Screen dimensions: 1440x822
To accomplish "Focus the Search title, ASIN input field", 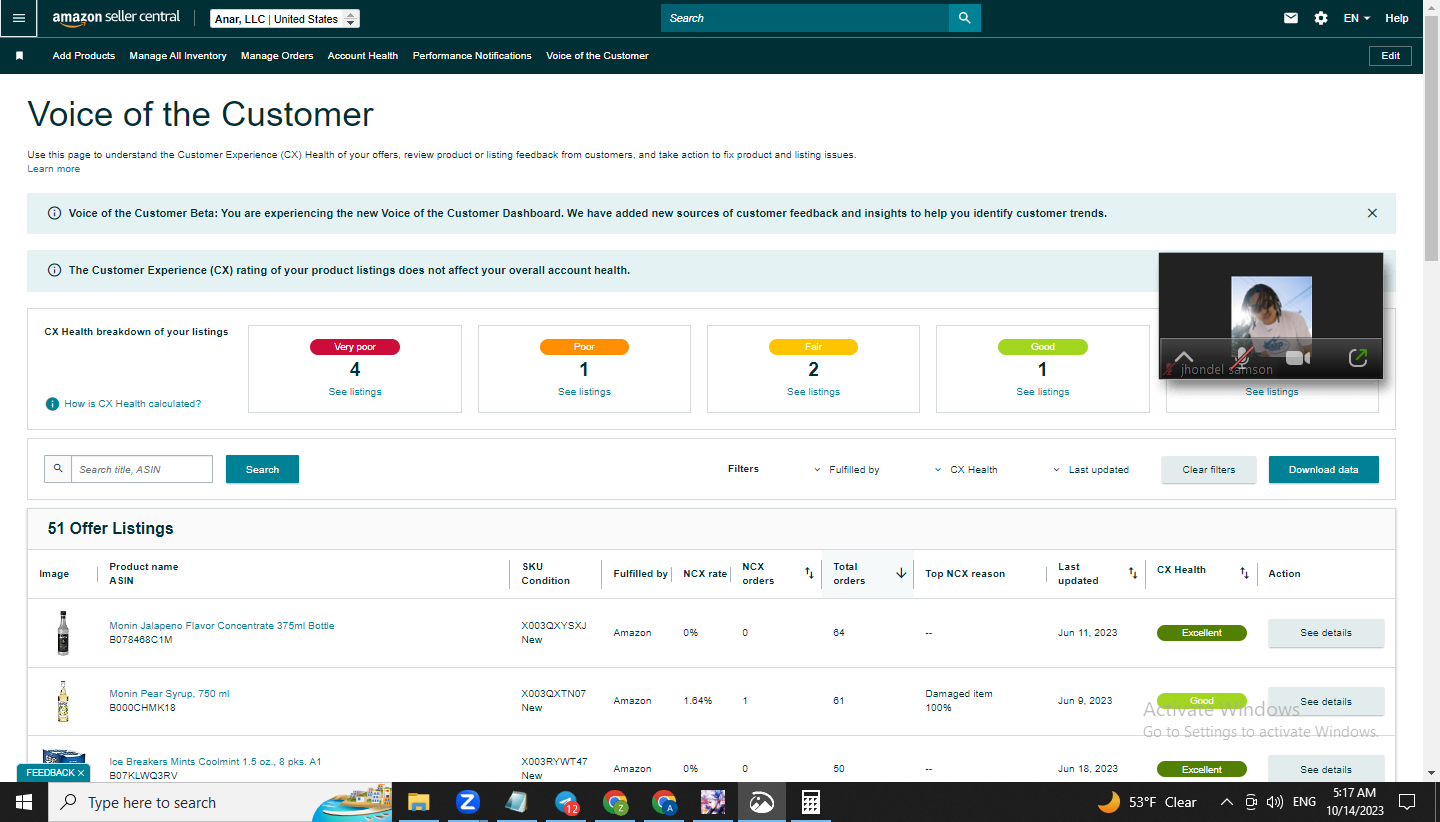I will (x=142, y=469).
